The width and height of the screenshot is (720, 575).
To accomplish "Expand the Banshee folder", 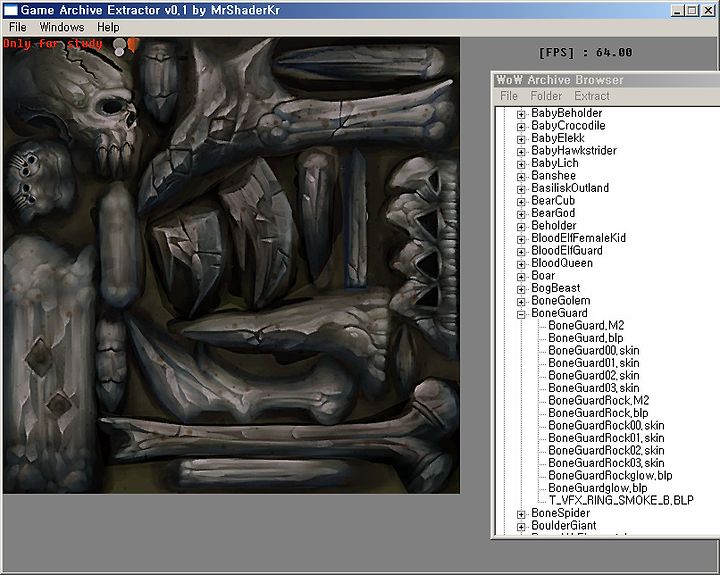I will [x=521, y=176].
